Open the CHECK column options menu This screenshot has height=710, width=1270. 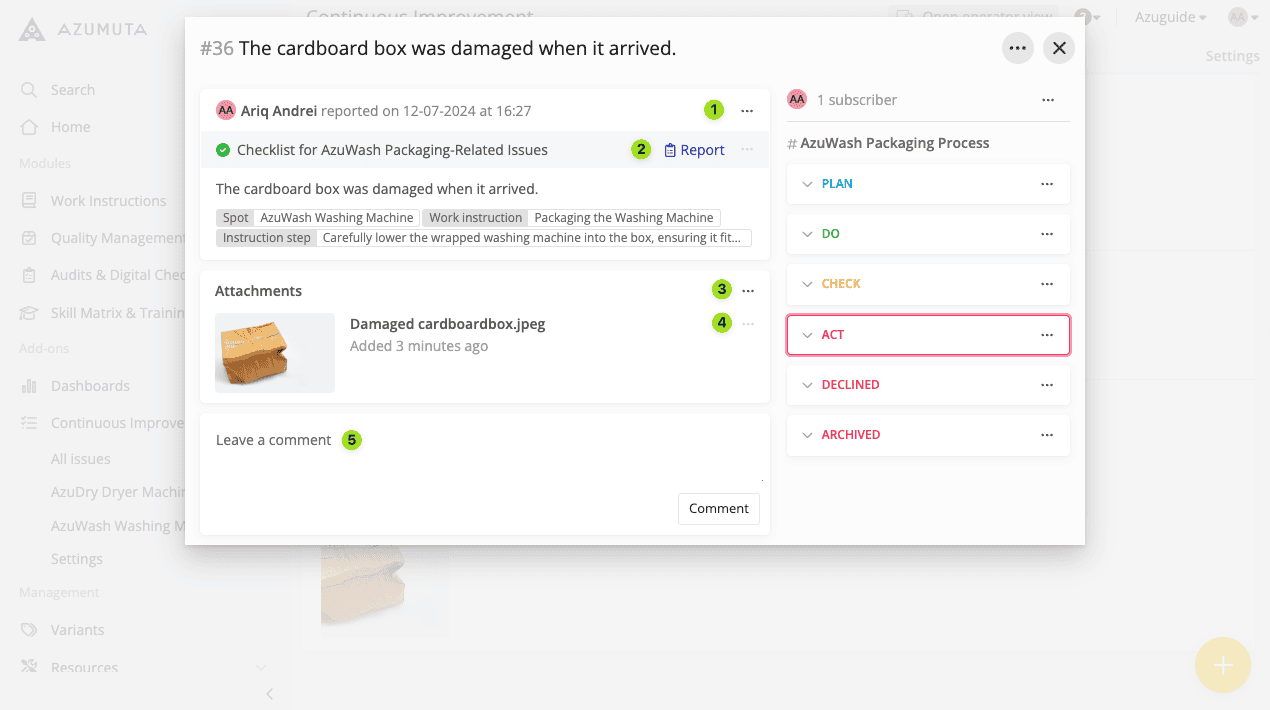click(x=1047, y=284)
